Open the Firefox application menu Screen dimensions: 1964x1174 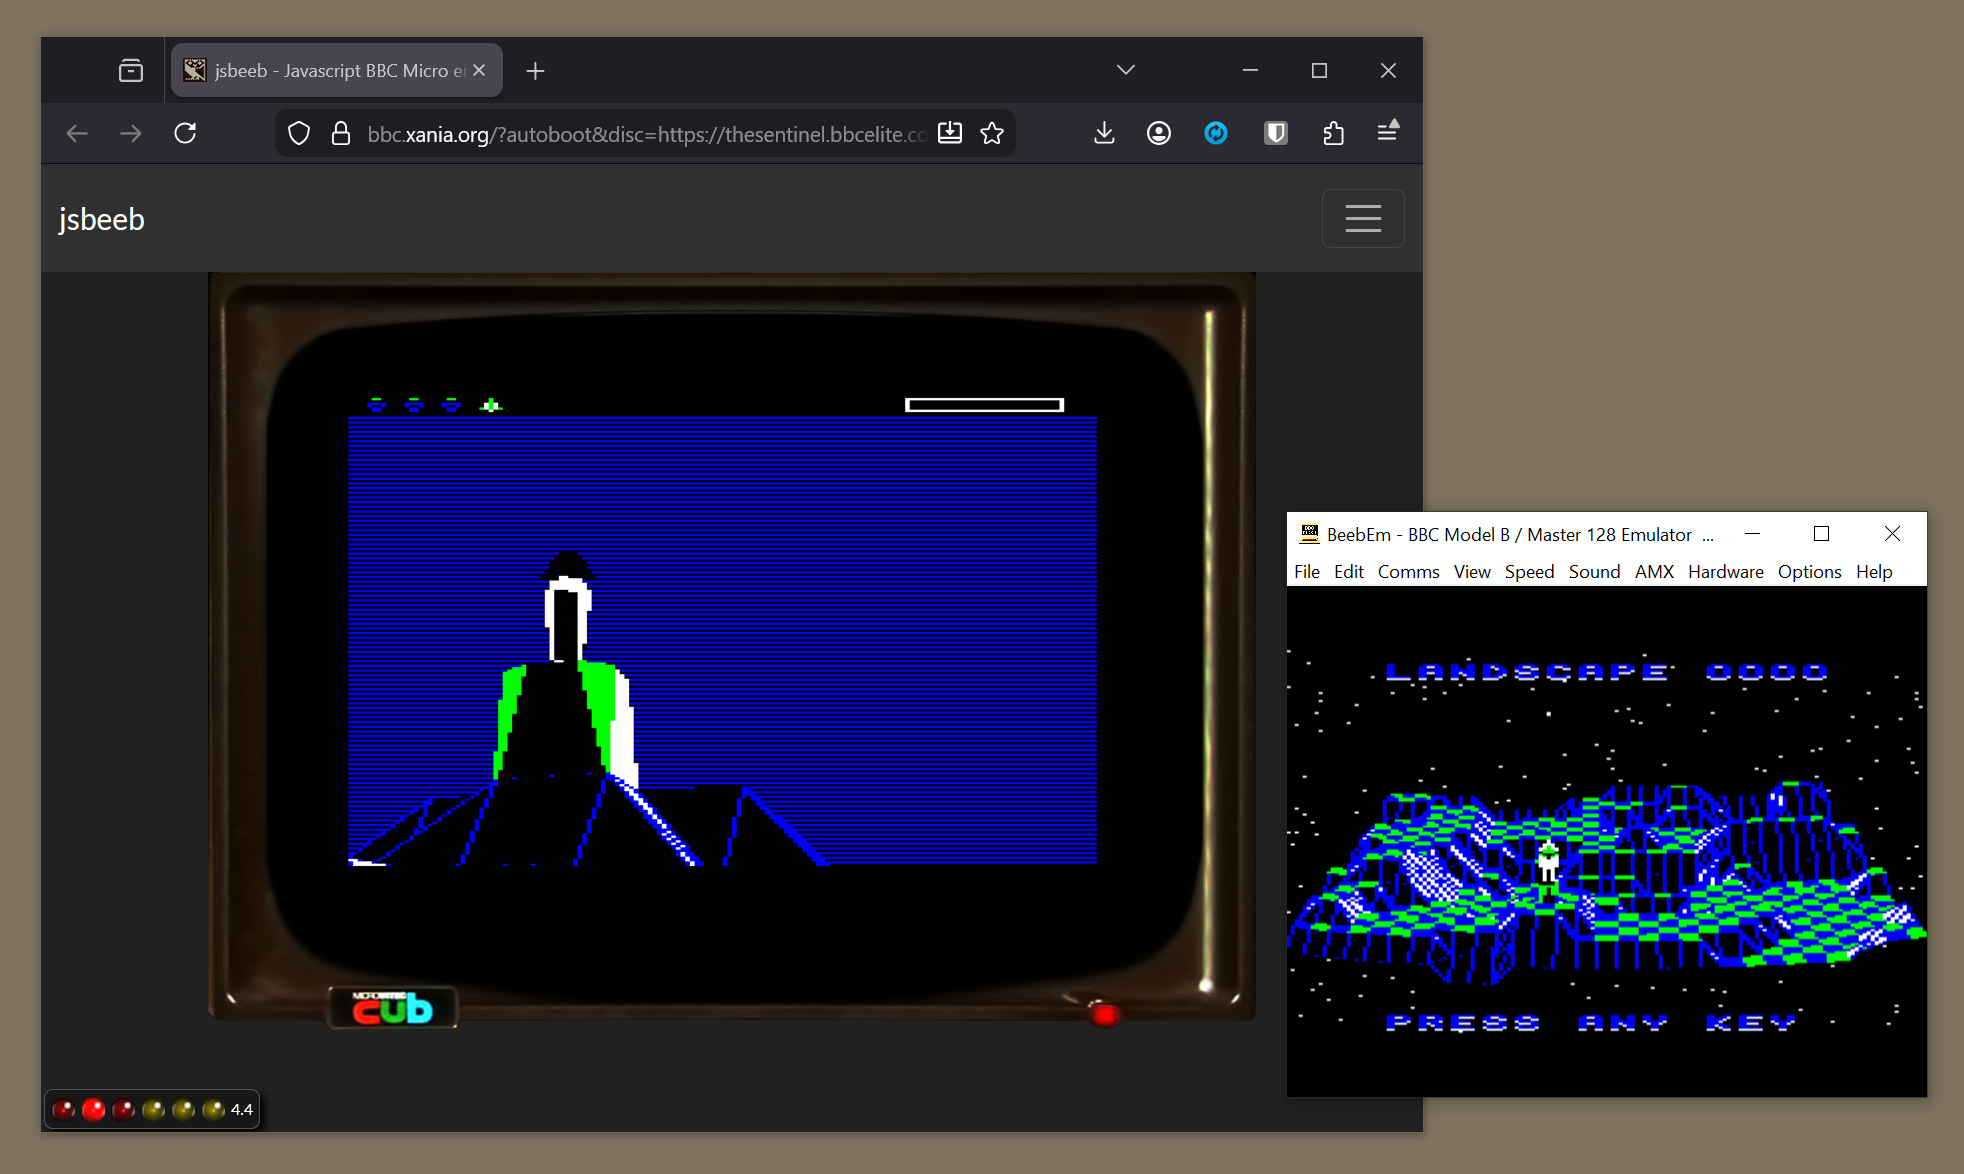(x=1389, y=133)
